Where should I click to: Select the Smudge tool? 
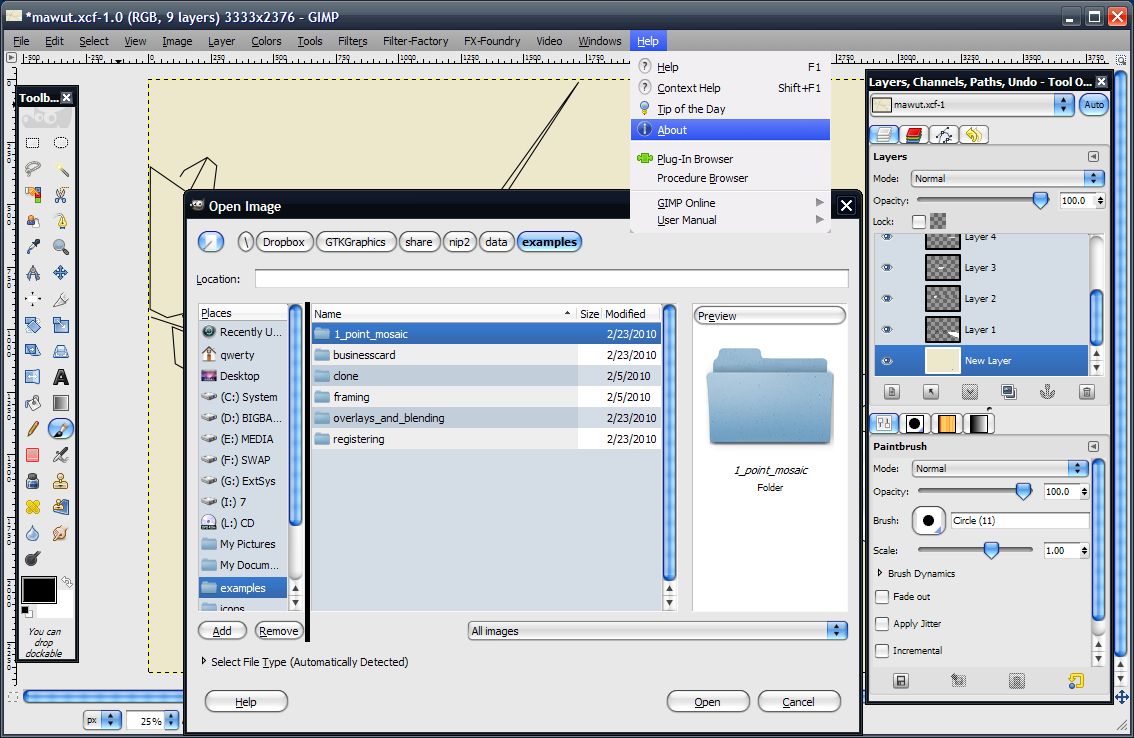click(x=61, y=533)
